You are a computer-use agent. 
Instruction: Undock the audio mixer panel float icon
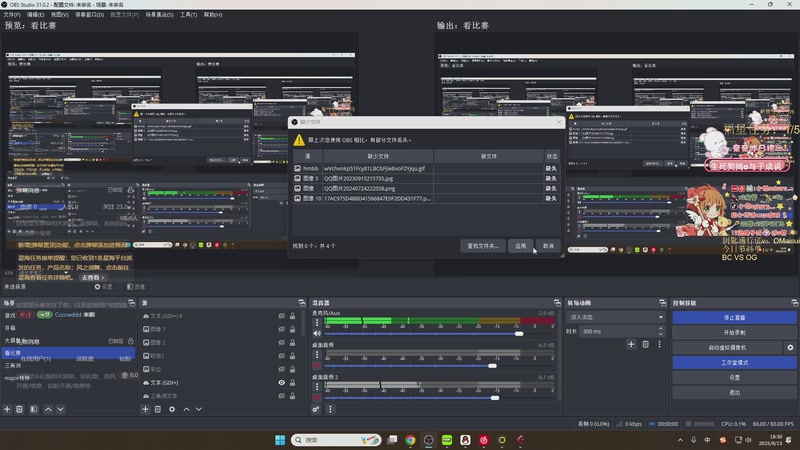pos(557,303)
